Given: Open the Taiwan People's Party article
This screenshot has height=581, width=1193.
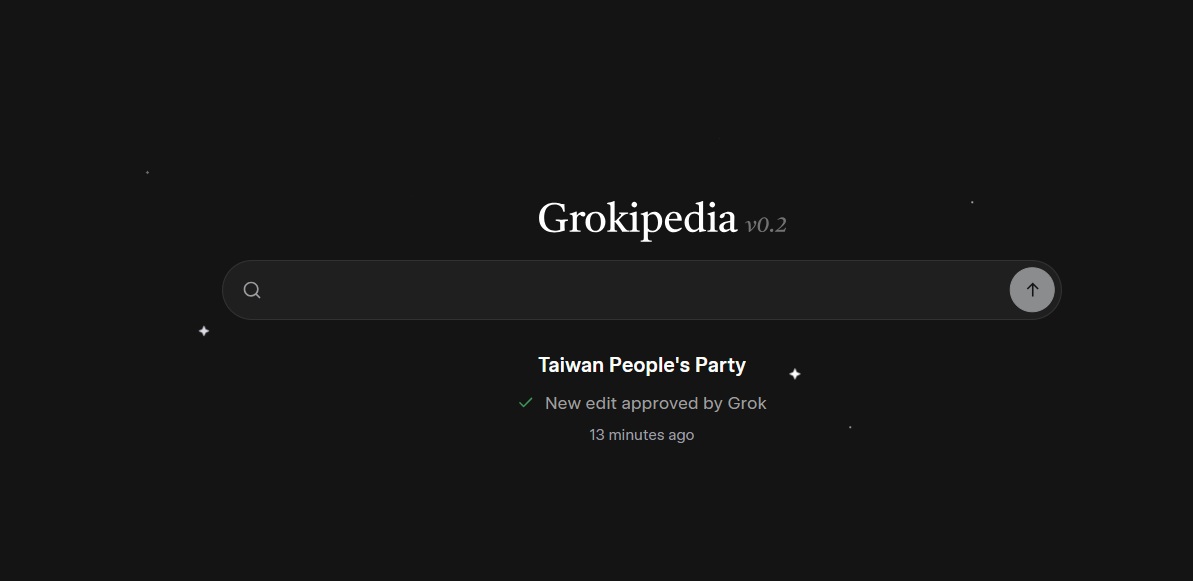Looking at the screenshot, I should coord(642,365).
